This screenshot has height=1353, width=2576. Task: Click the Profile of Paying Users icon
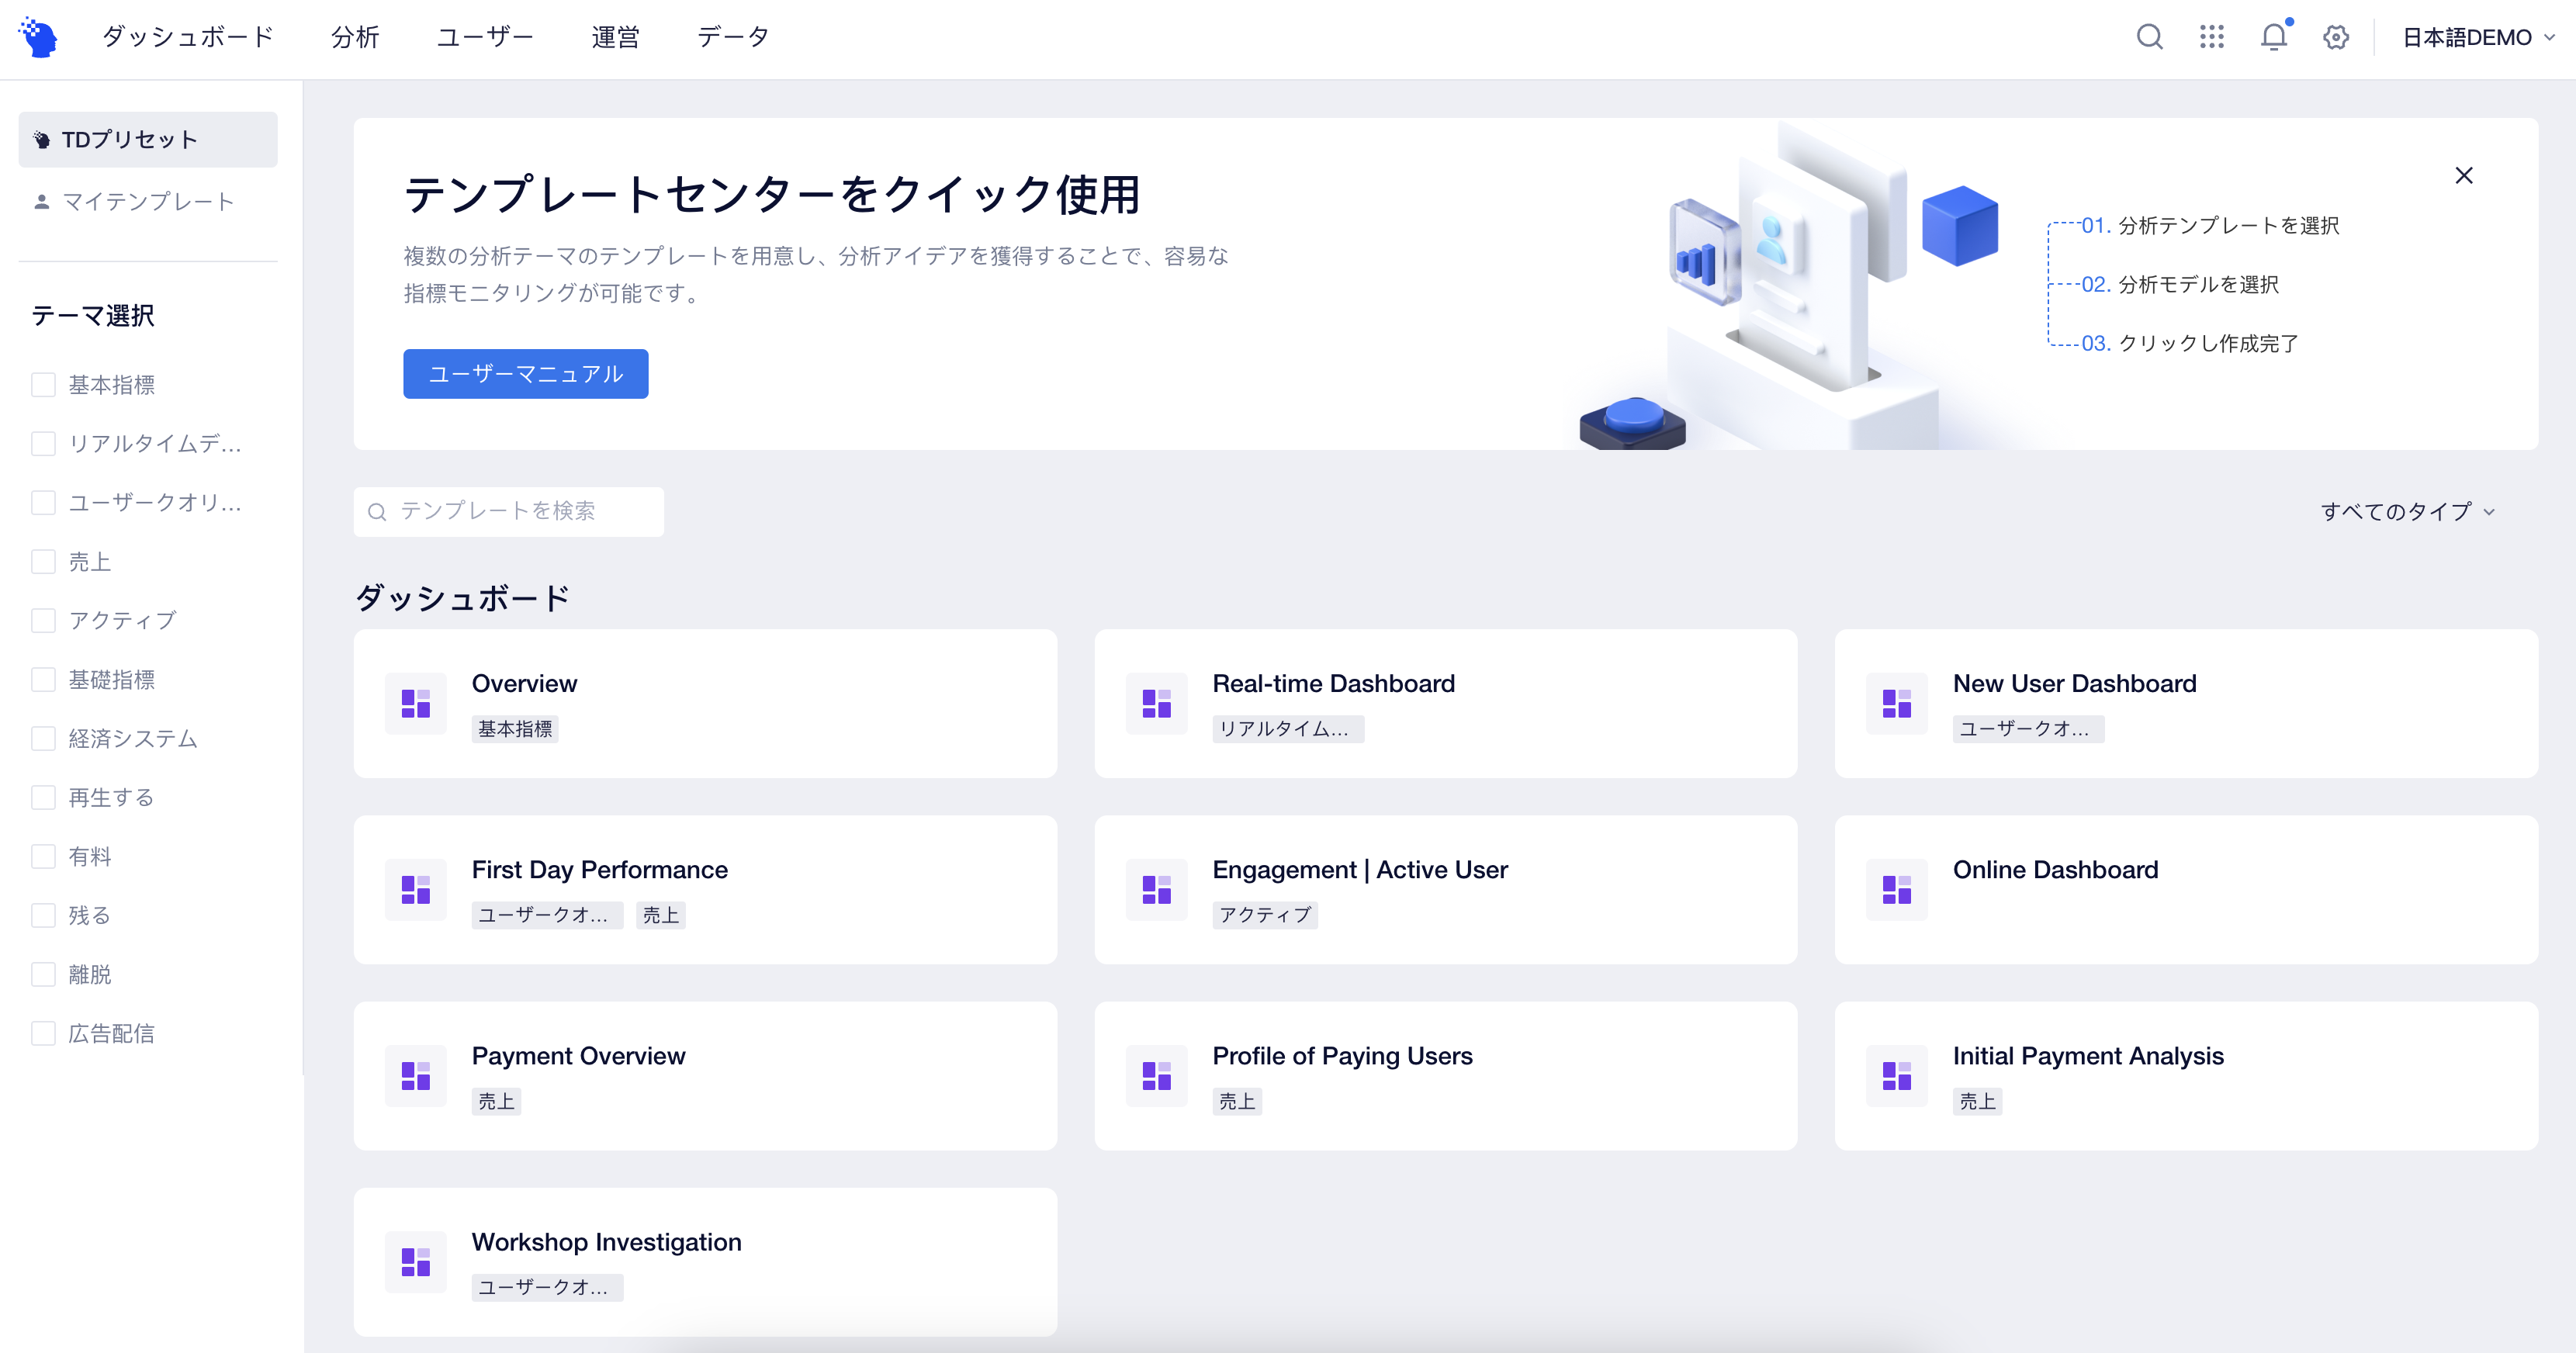pos(1157,1075)
